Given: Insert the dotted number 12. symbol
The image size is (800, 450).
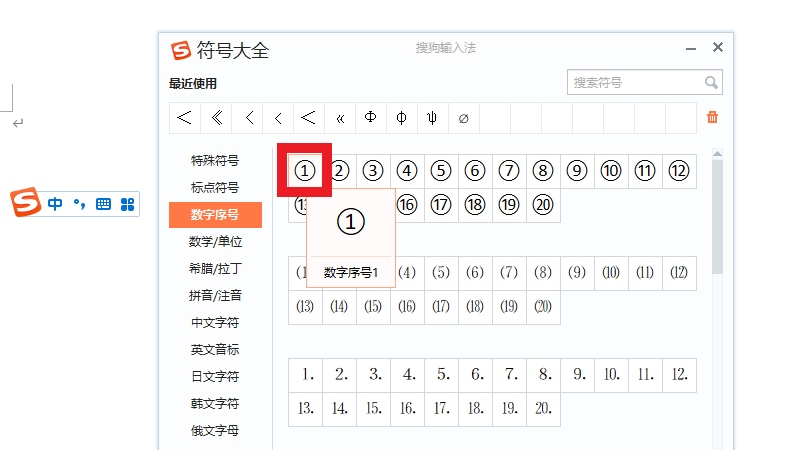Looking at the screenshot, I should [x=679, y=375].
